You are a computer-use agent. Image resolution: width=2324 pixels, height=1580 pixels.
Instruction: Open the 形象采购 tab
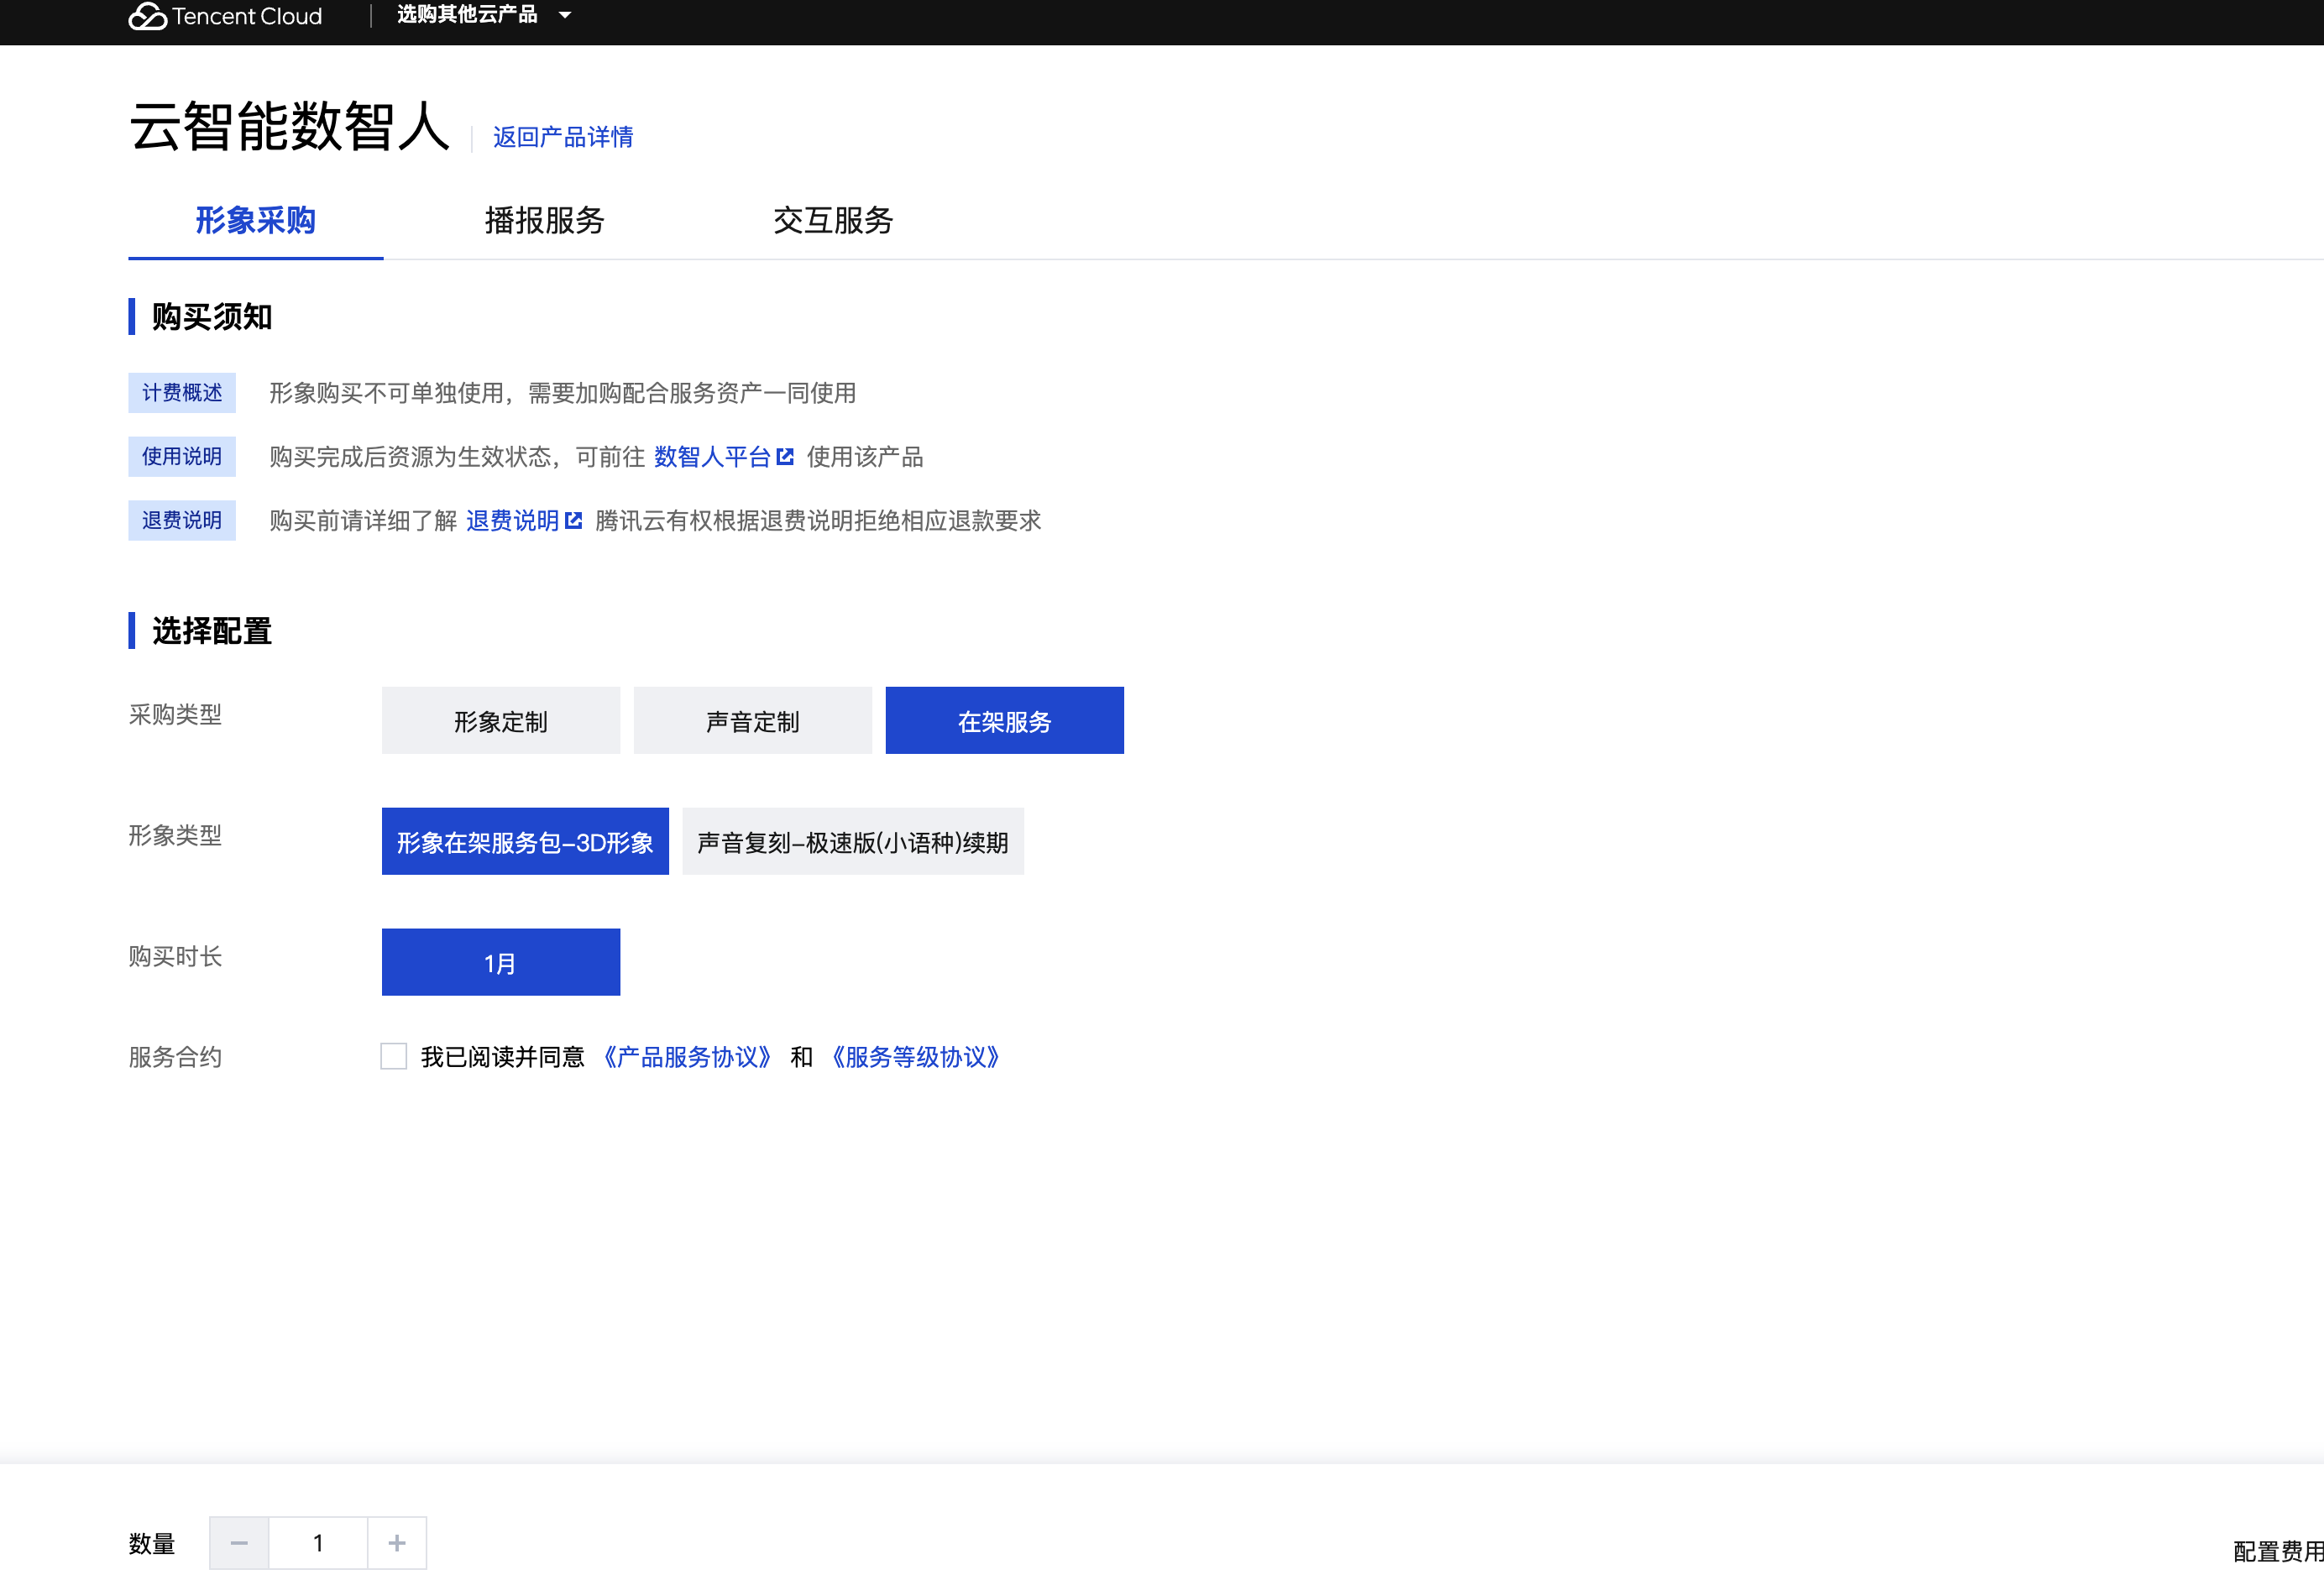point(255,220)
